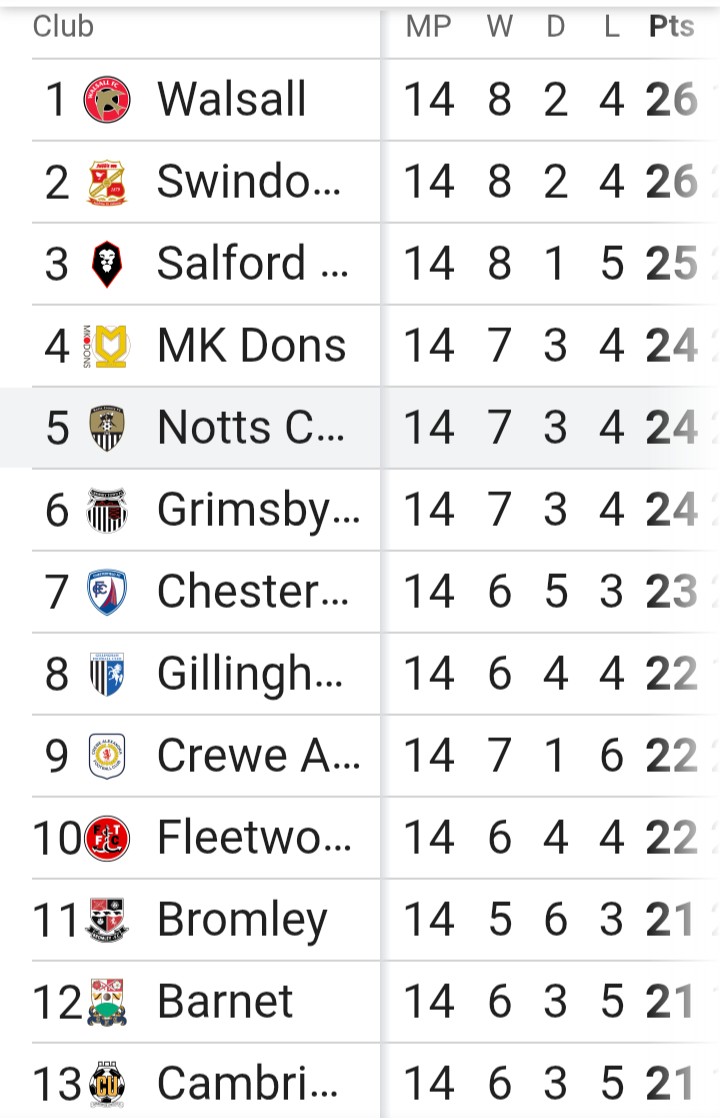Viewport: 720px width, 1118px height.
Task: Click the Bromley club crest icon
Action: coord(107,920)
